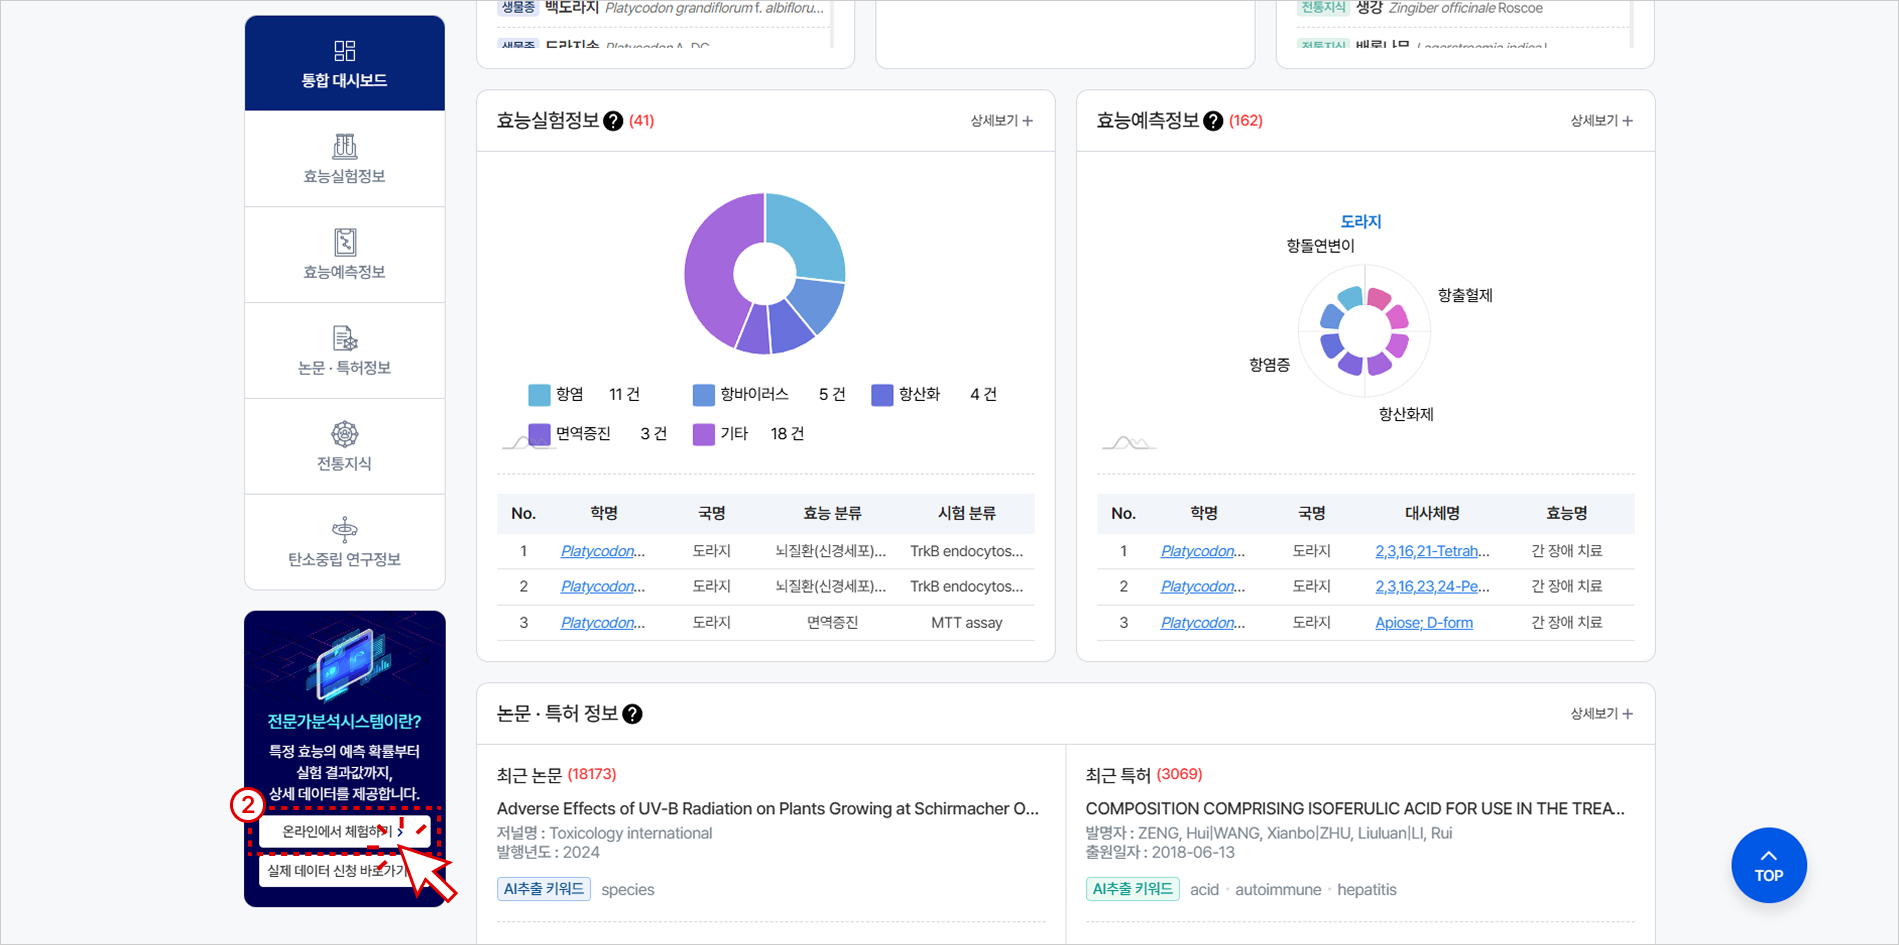This screenshot has width=1899, height=945.
Task: Click the 기타 purple color swatch
Action: pos(702,433)
